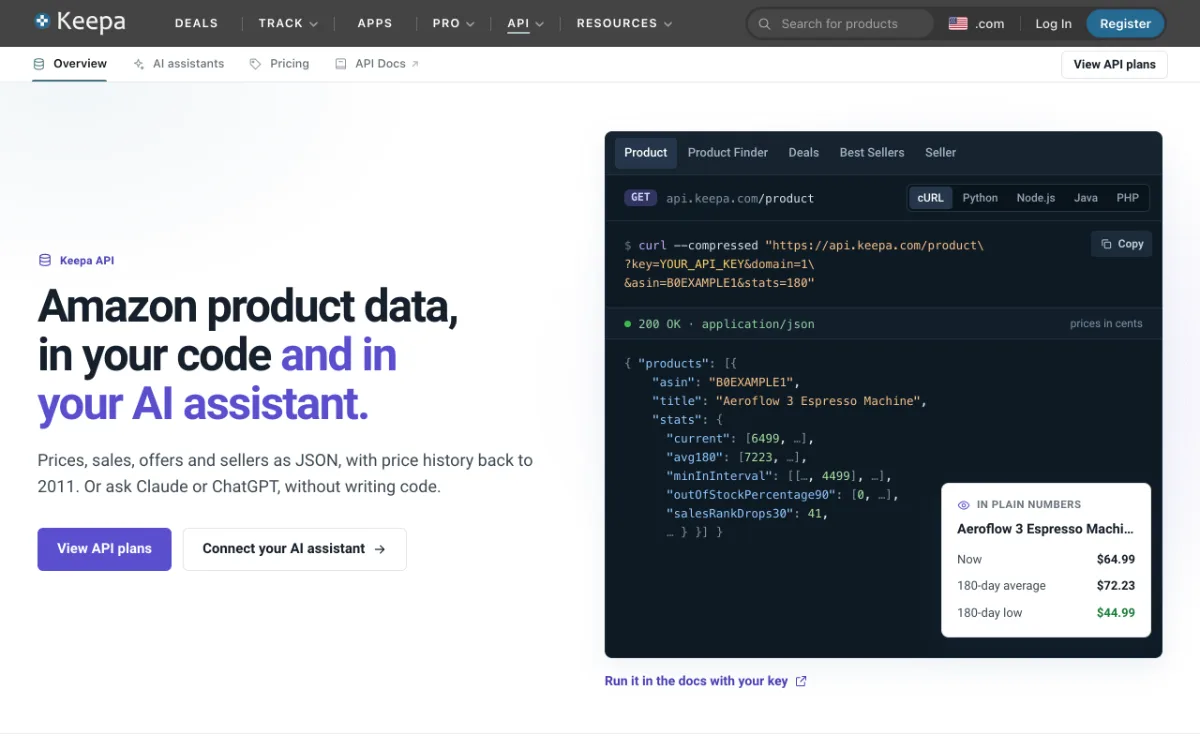Click the "salesRankDrops30": 41 line
Viewport: 1200px width, 750px height.
click(x=747, y=514)
